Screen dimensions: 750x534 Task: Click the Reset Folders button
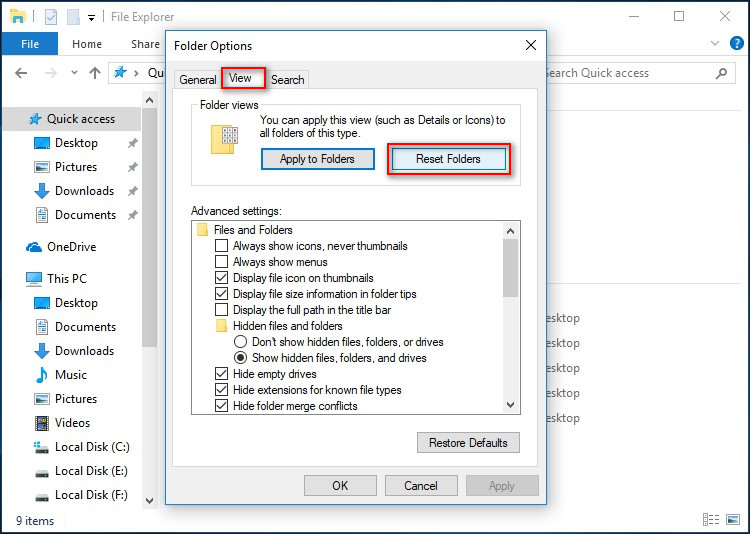[448, 159]
